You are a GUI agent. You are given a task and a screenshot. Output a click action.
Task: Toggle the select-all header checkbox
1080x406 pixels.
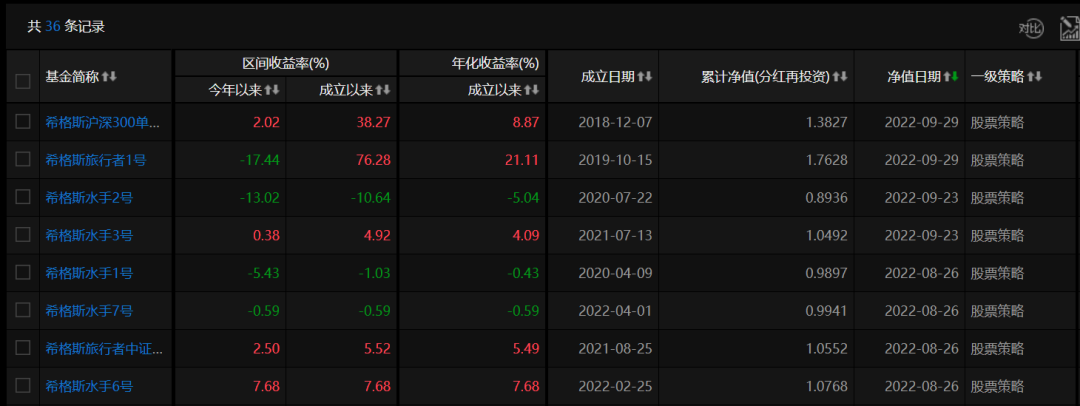point(23,81)
